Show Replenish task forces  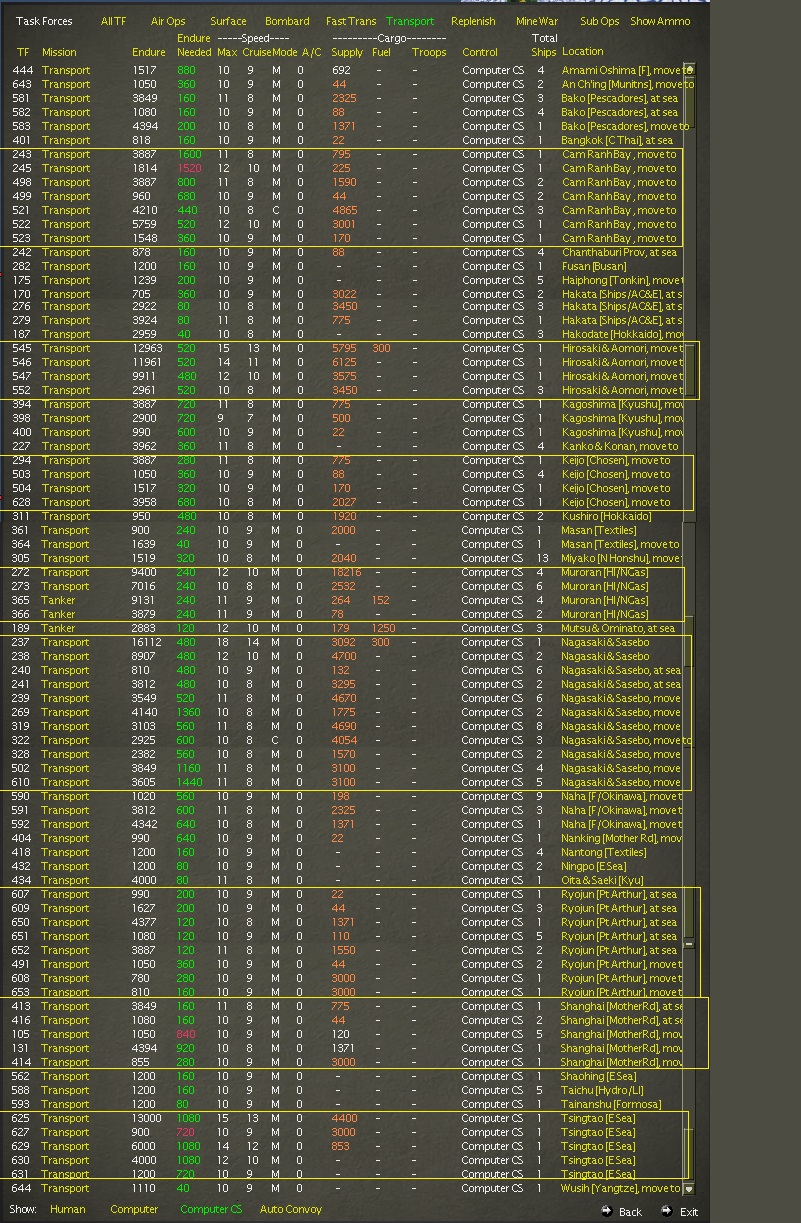[473, 21]
